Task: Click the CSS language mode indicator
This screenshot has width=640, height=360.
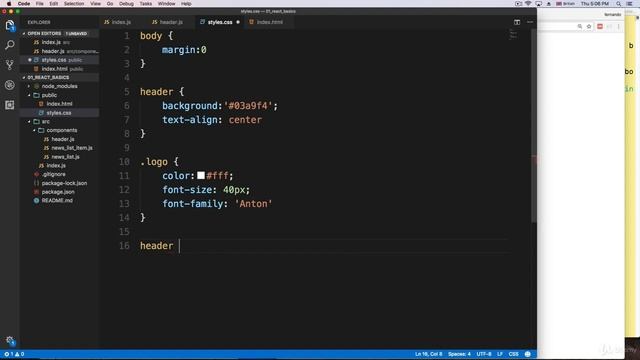Action: pos(513,354)
